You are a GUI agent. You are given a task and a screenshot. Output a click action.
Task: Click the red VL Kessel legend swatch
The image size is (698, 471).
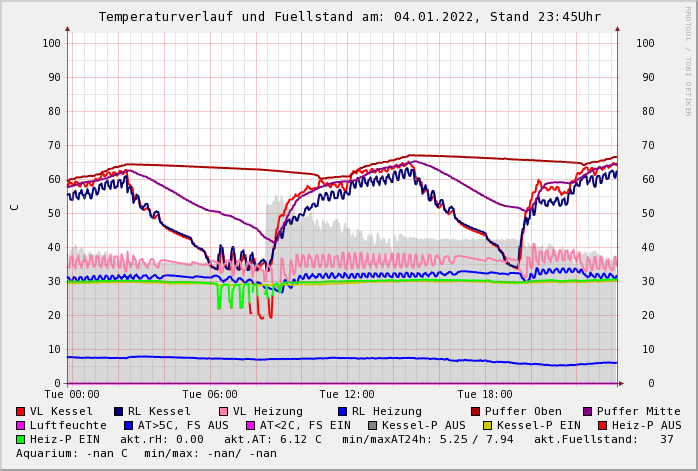pyautogui.click(x=20, y=411)
